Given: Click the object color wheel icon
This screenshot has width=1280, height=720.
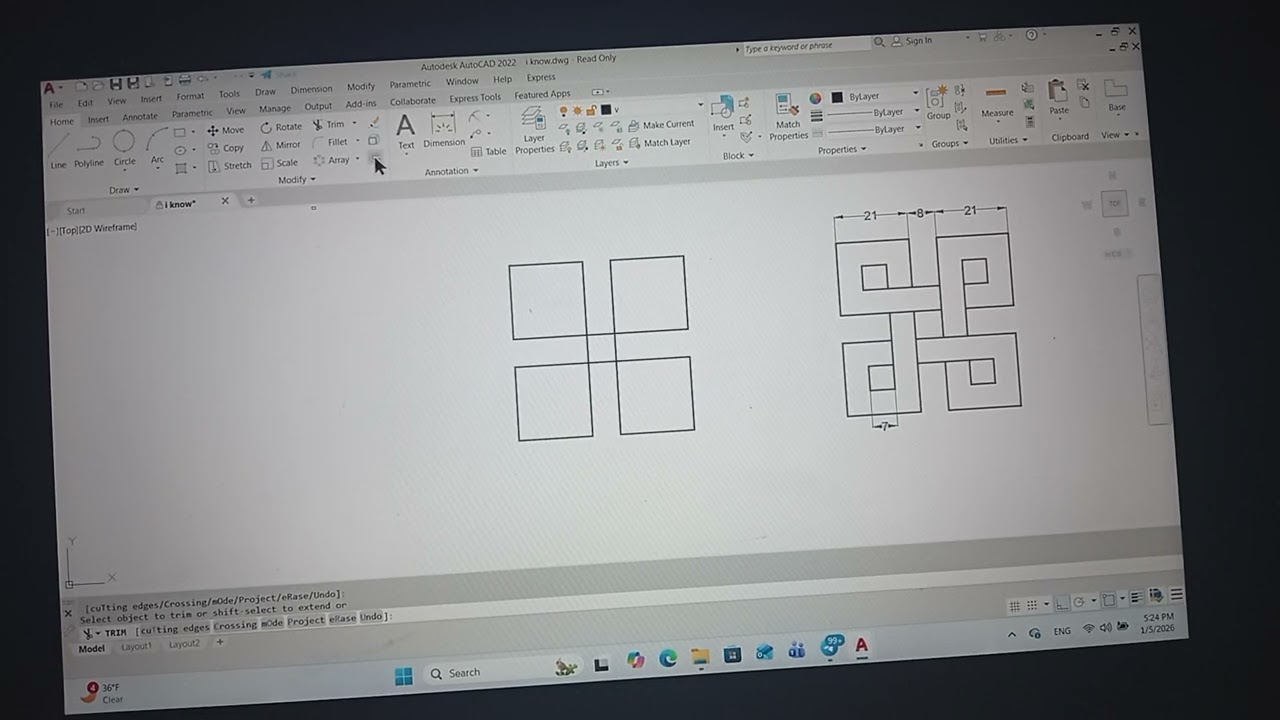Looking at the screenshot, I should coord(815,99).
